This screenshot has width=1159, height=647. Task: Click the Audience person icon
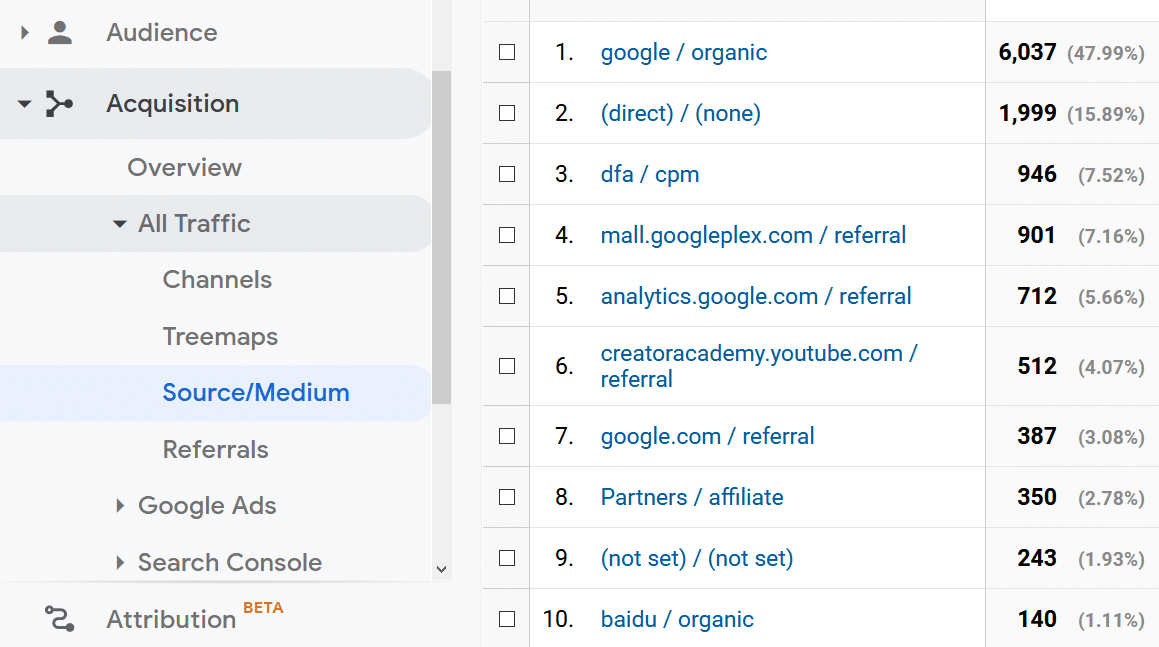coord(62,32)
